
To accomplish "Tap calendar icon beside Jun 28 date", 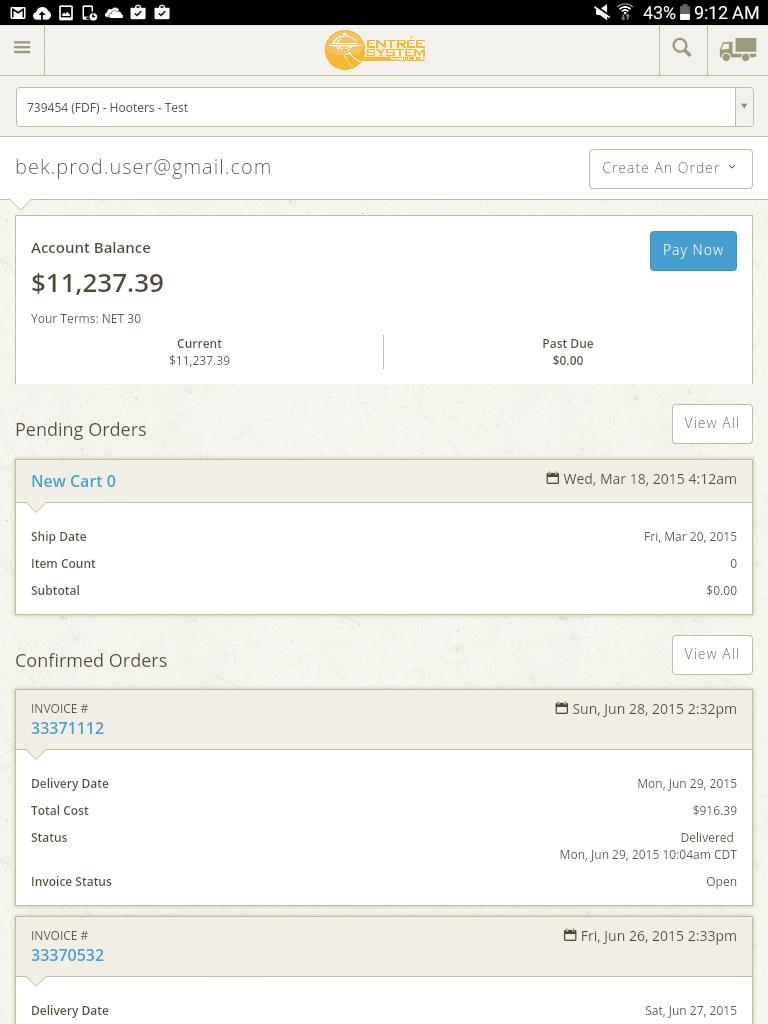I will click(561, 708).
